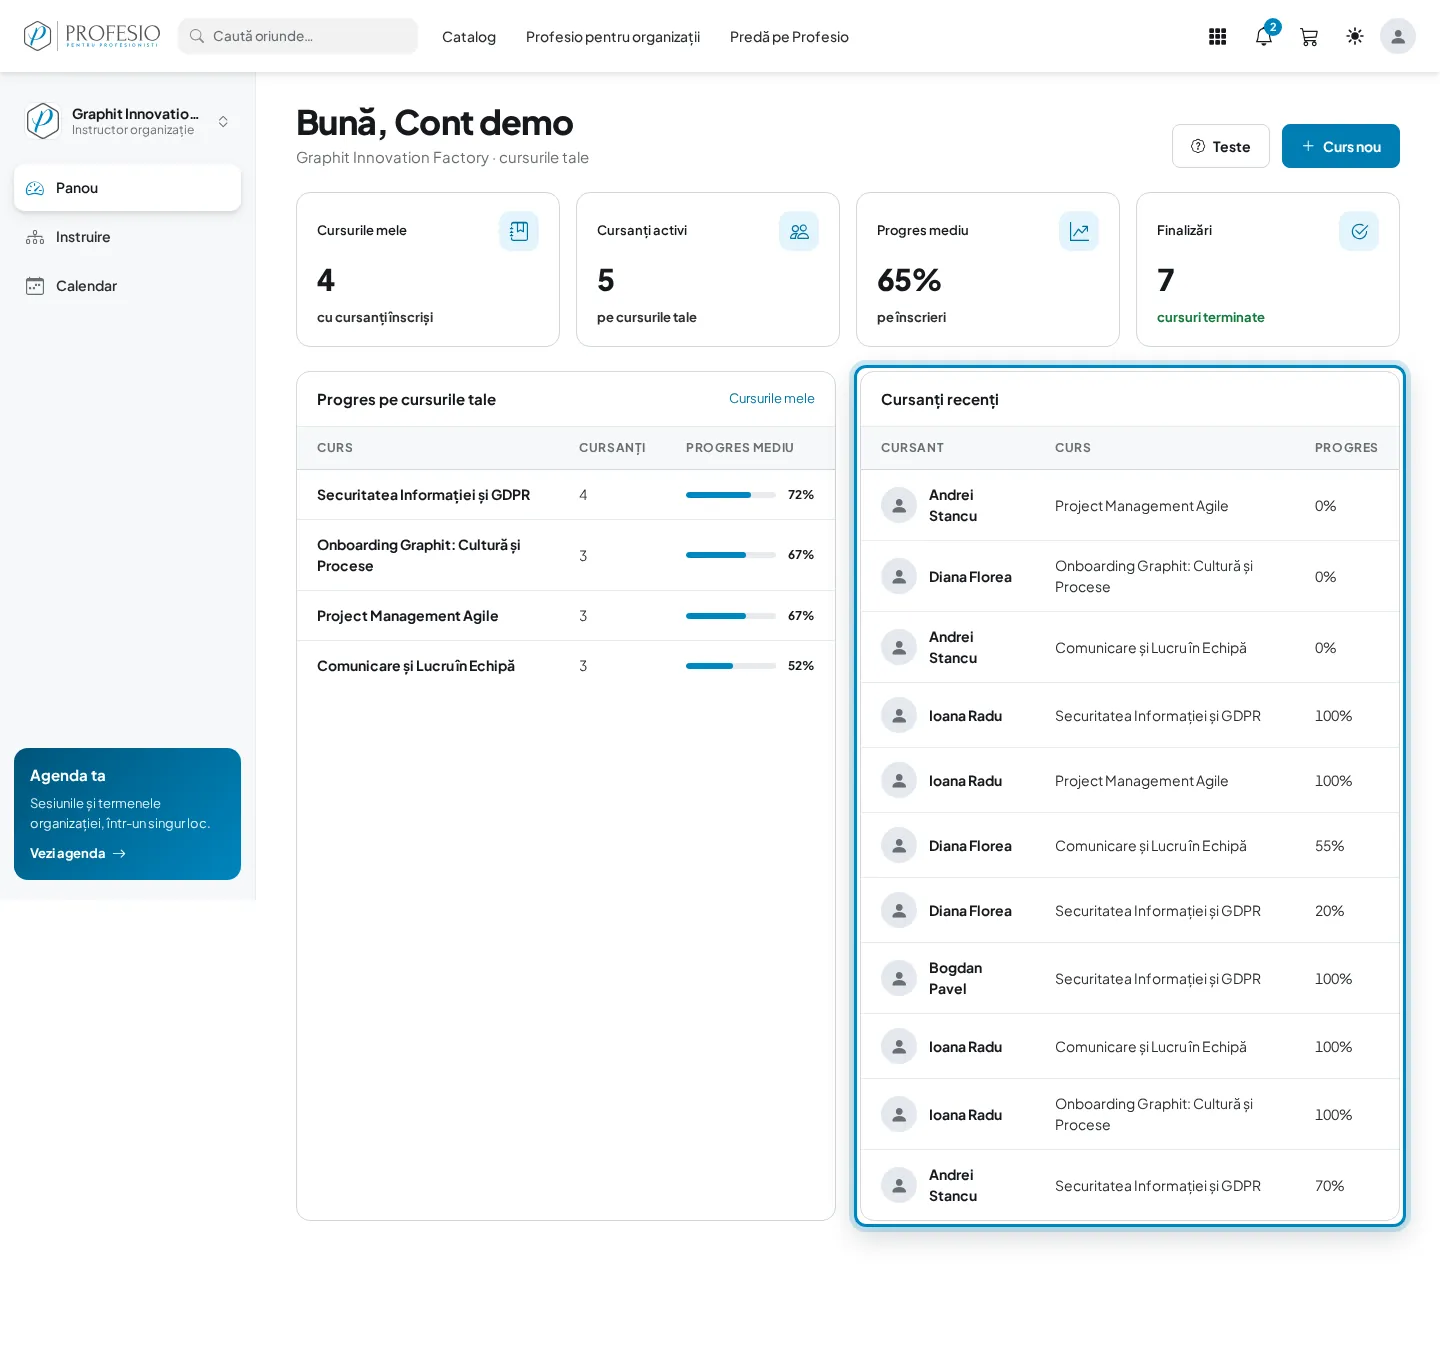Click the "20%" progress value
Screen dimensions: 1440x1349
pos(1329,911)
